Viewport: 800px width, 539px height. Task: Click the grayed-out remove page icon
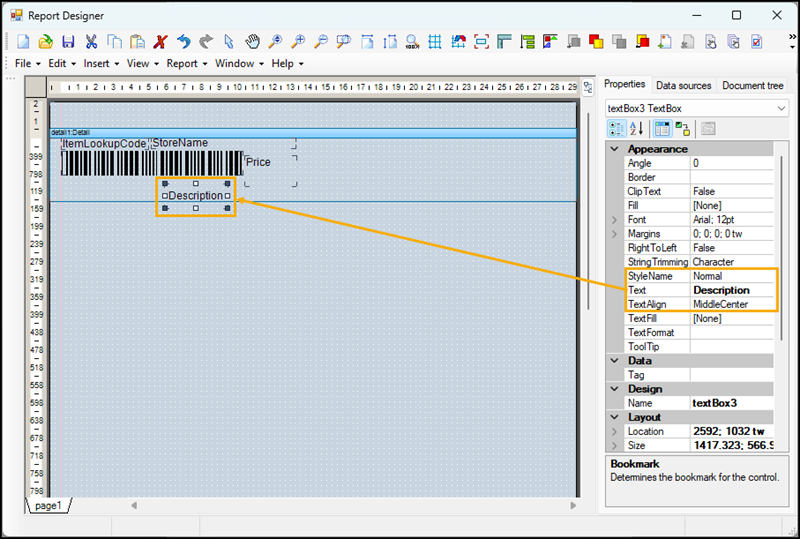(688, 41)
